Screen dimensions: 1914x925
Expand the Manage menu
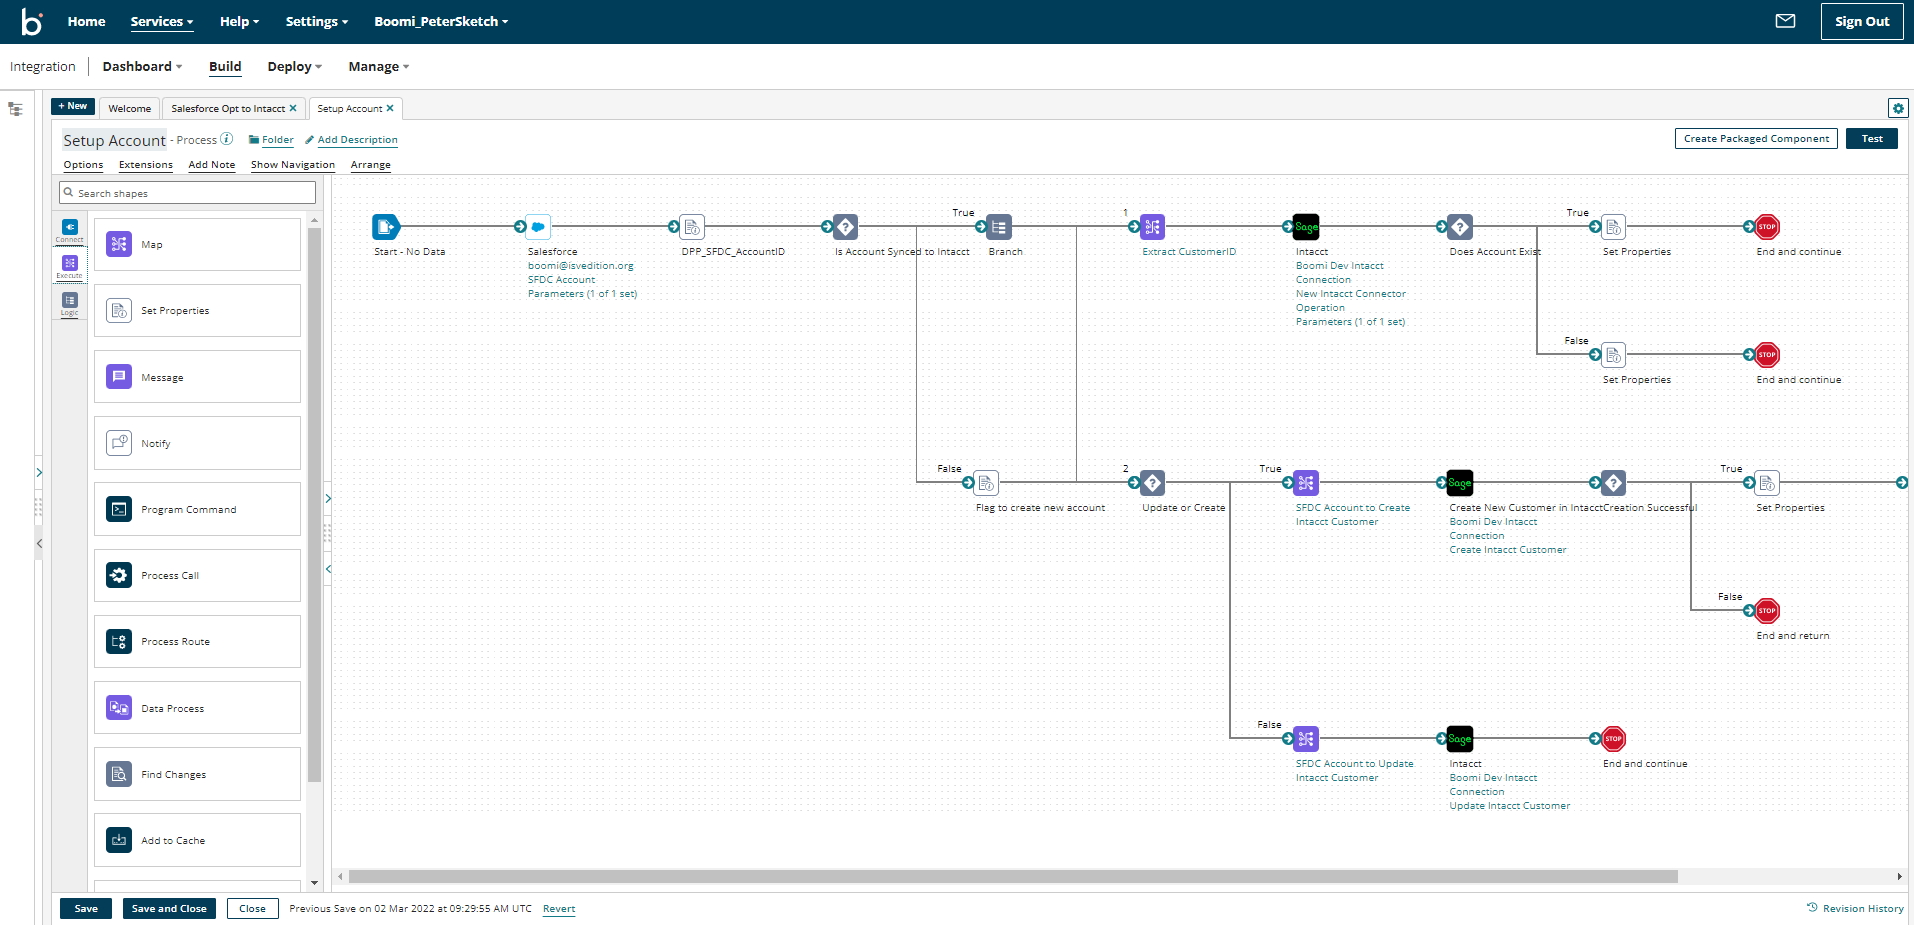(x=378, y=67)
